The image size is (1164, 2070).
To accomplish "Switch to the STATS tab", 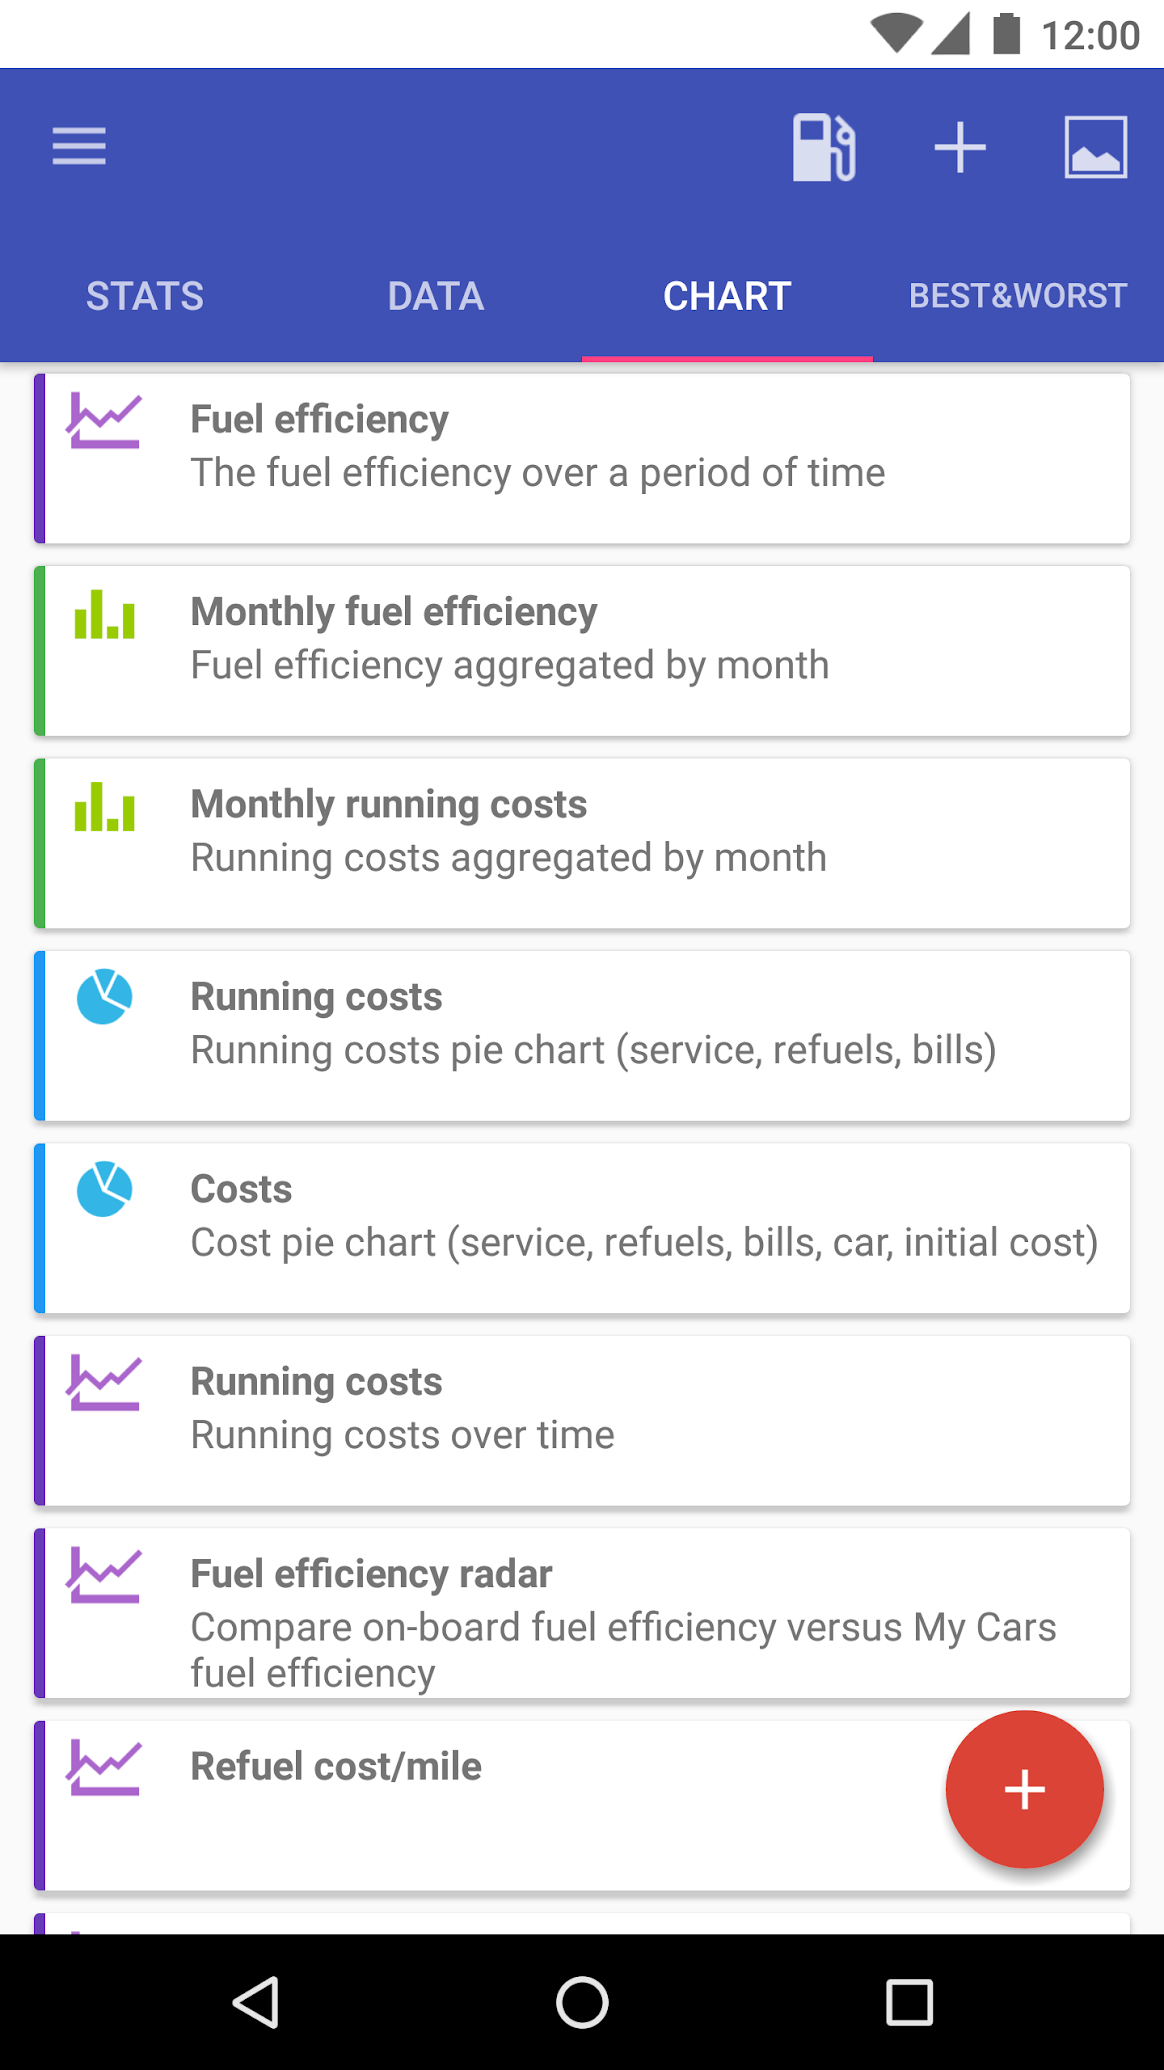I will 145,296.
